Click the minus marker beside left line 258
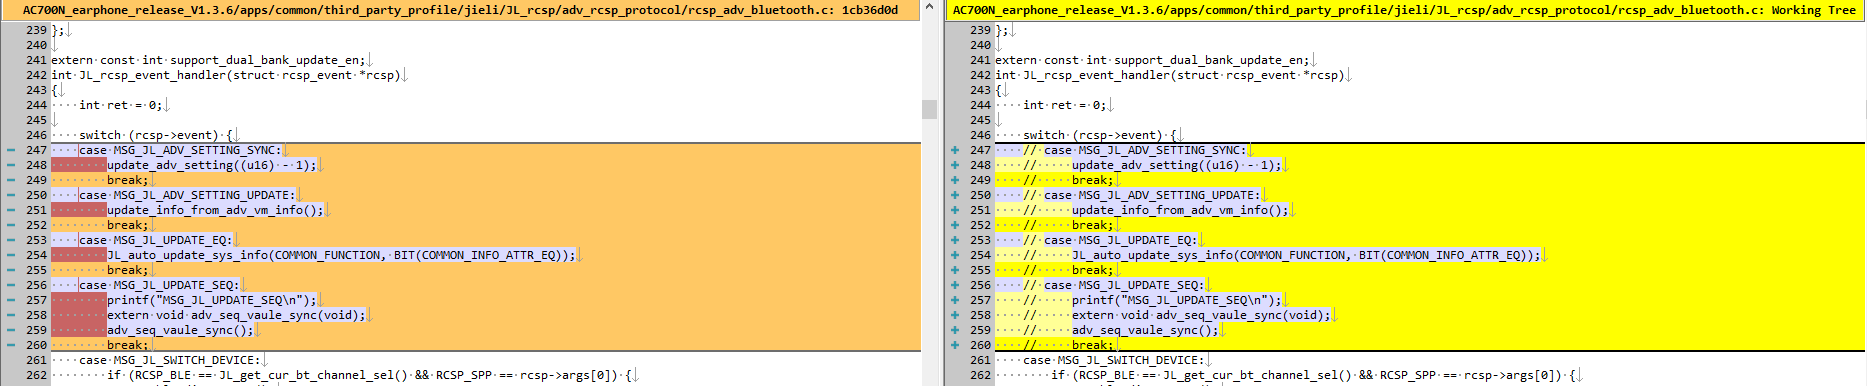Viewport: 1867px width, 386px height. 11,315
